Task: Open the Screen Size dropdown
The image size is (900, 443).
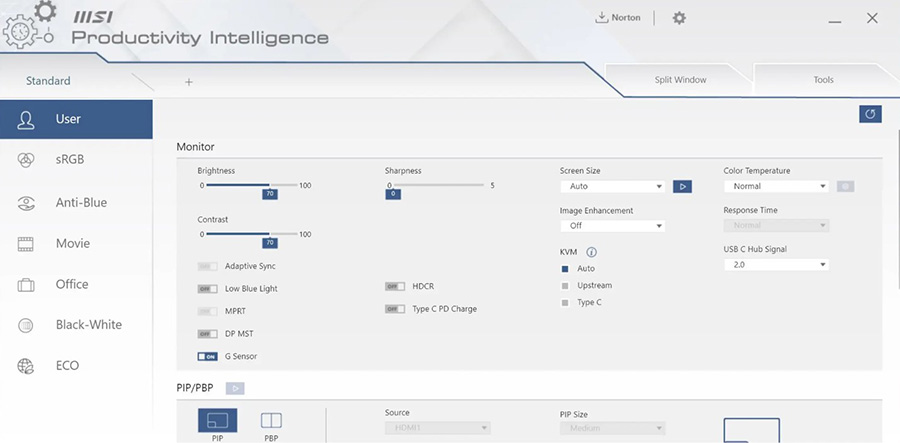Action: coord(612,186)
